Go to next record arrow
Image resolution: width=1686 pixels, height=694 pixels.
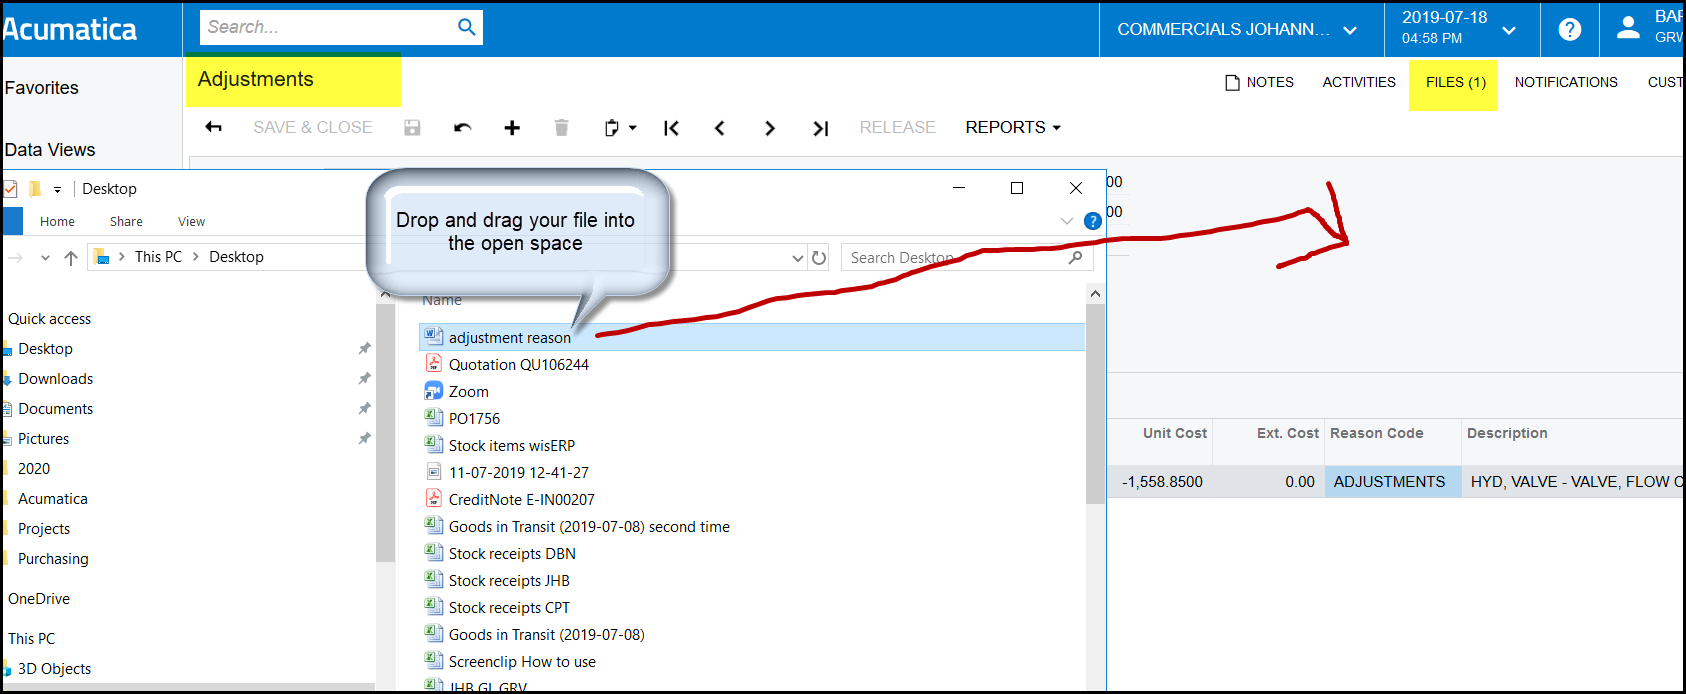769,128
